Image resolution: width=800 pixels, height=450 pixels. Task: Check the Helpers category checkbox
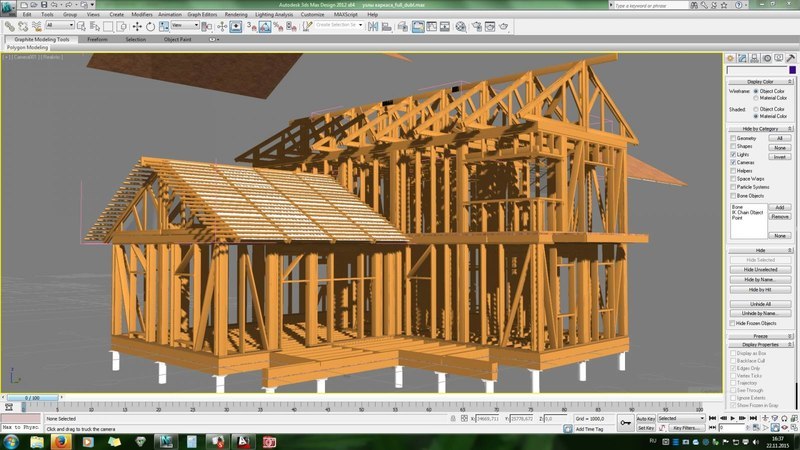[x=733, y=170]
